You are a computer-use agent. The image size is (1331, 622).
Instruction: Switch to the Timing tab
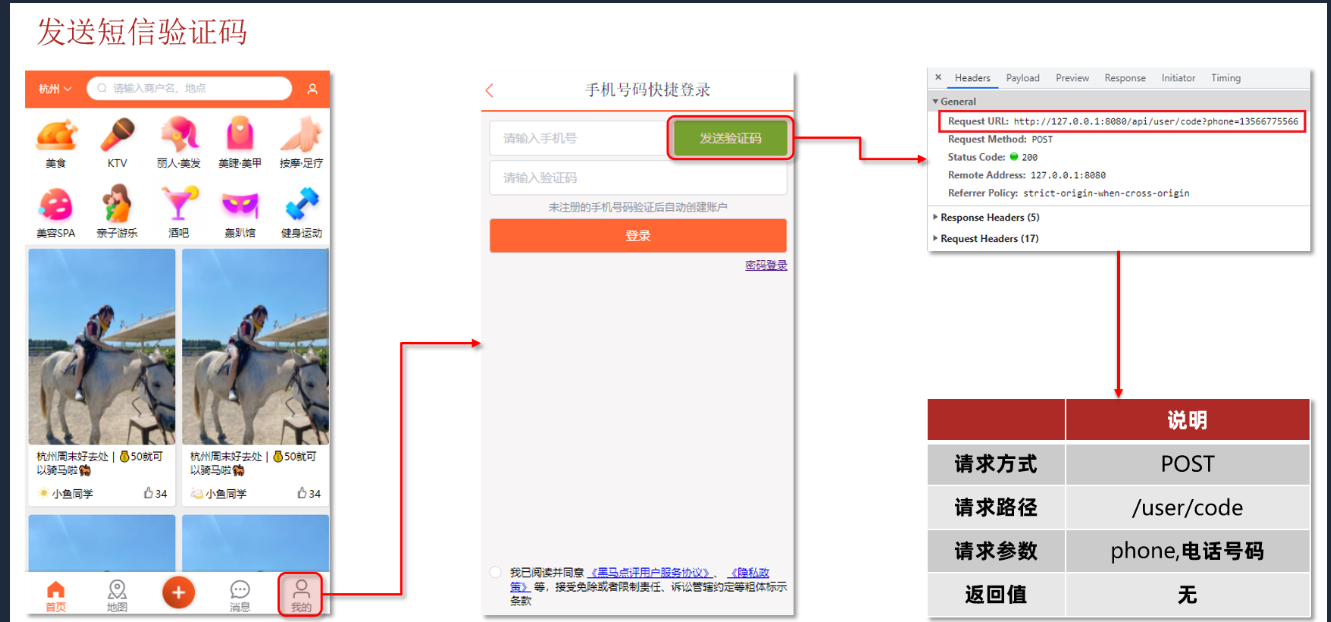coord(1225,78)
